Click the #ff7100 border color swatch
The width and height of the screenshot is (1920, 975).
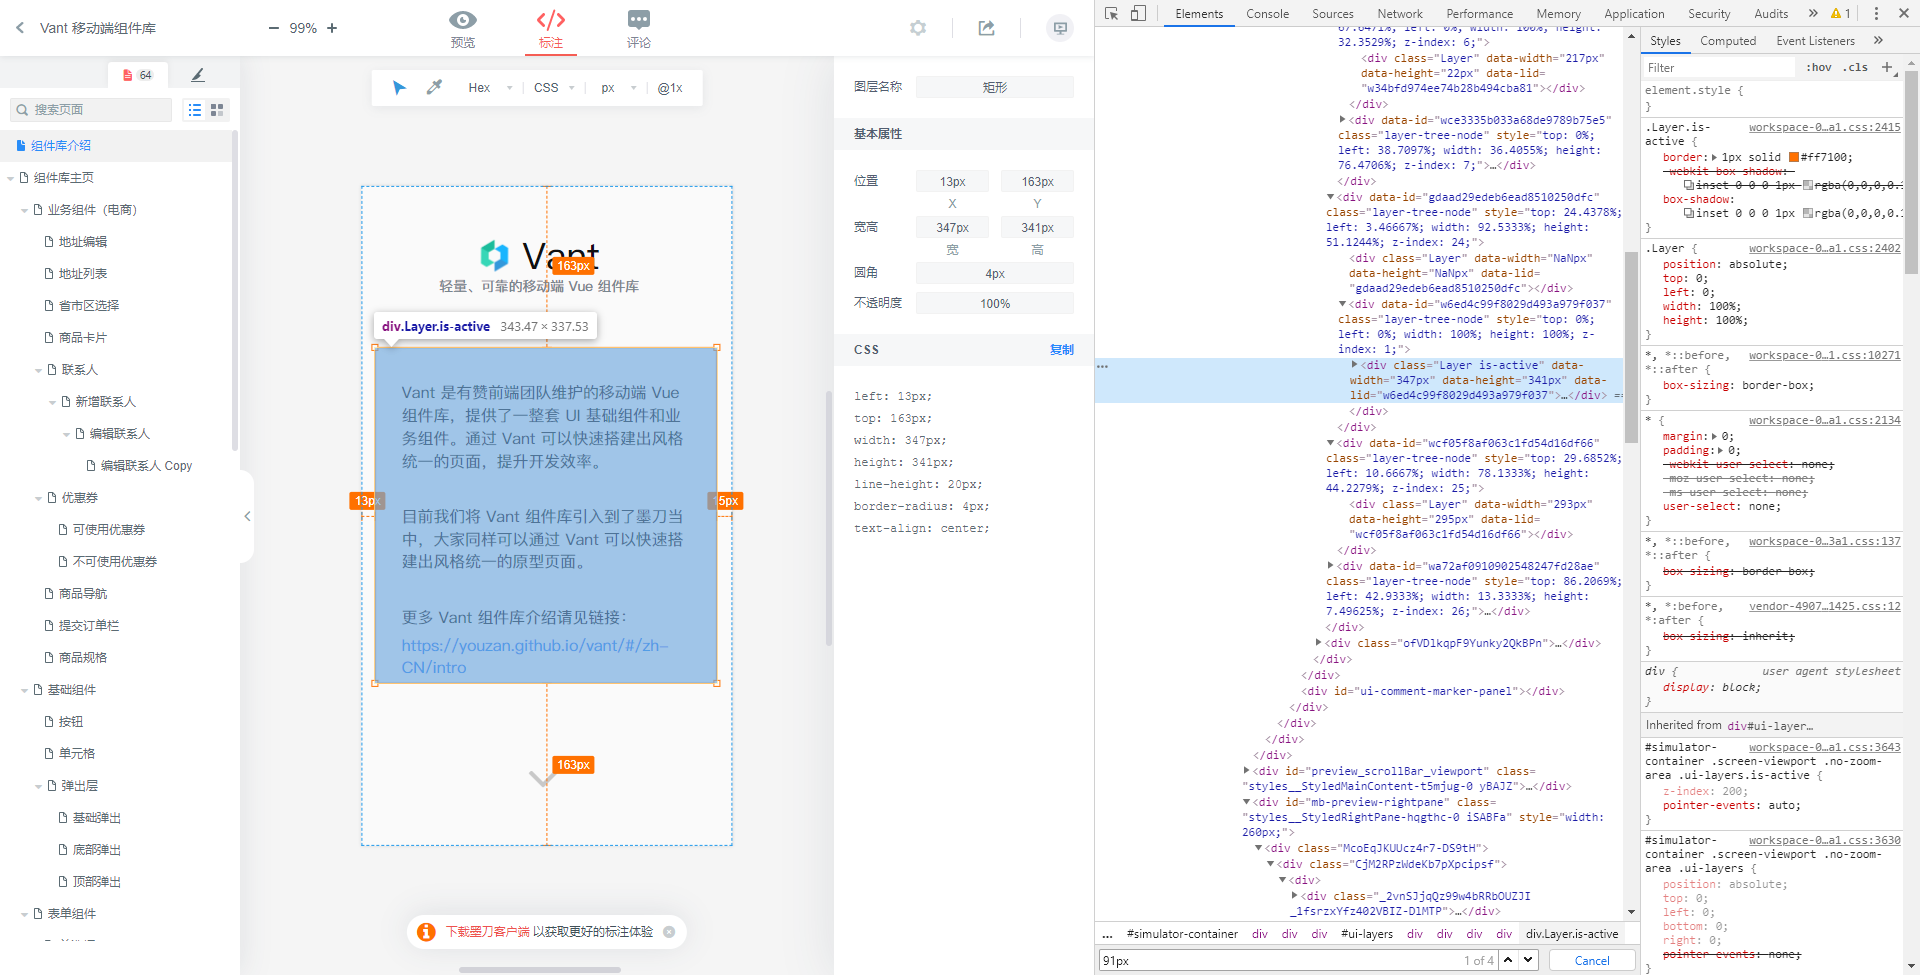1794,157
